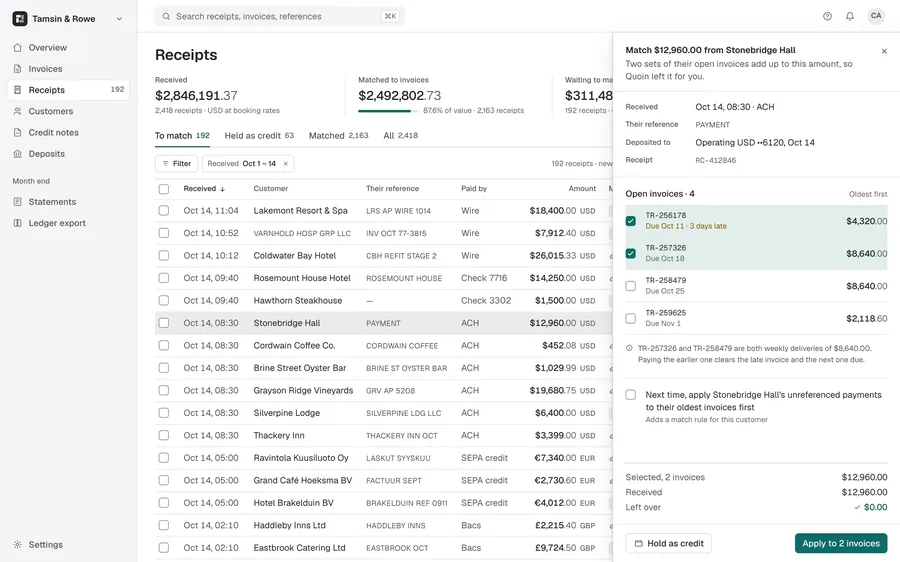Sort by the Received column arrow

pyautogui.click(x=222, y=189)
